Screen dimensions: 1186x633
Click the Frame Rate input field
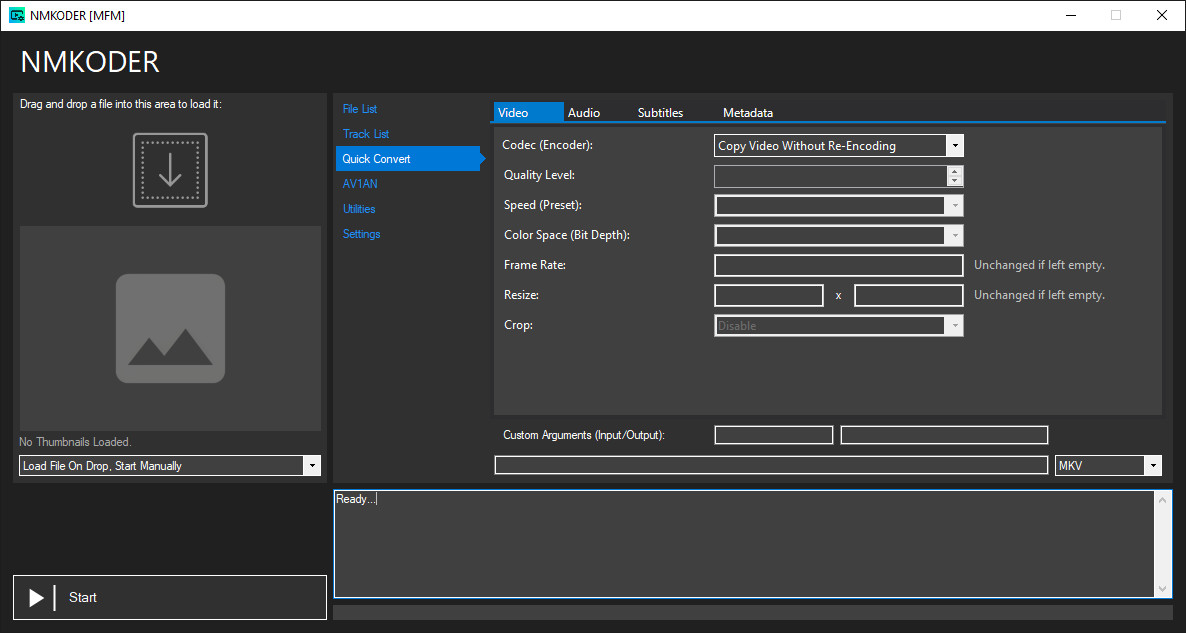click(839, 265)
